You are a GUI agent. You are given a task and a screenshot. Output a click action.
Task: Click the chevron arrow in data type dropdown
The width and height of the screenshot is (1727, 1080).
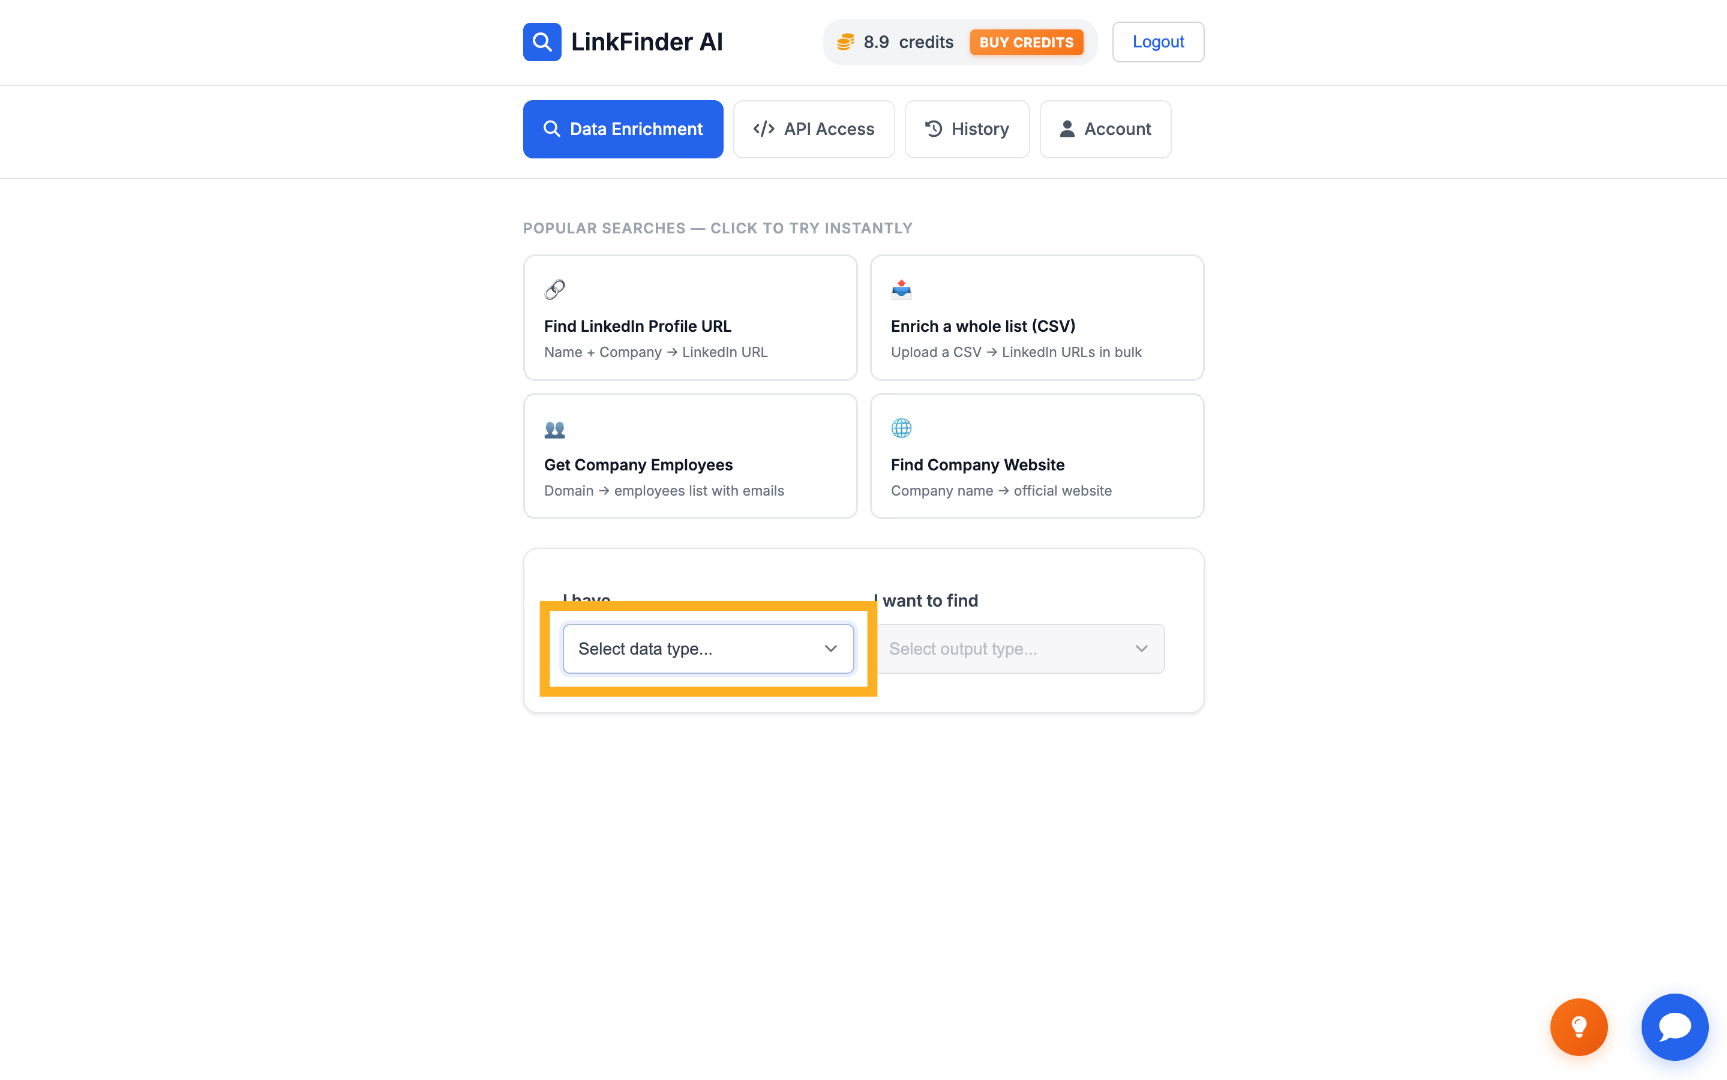point(831,649)
